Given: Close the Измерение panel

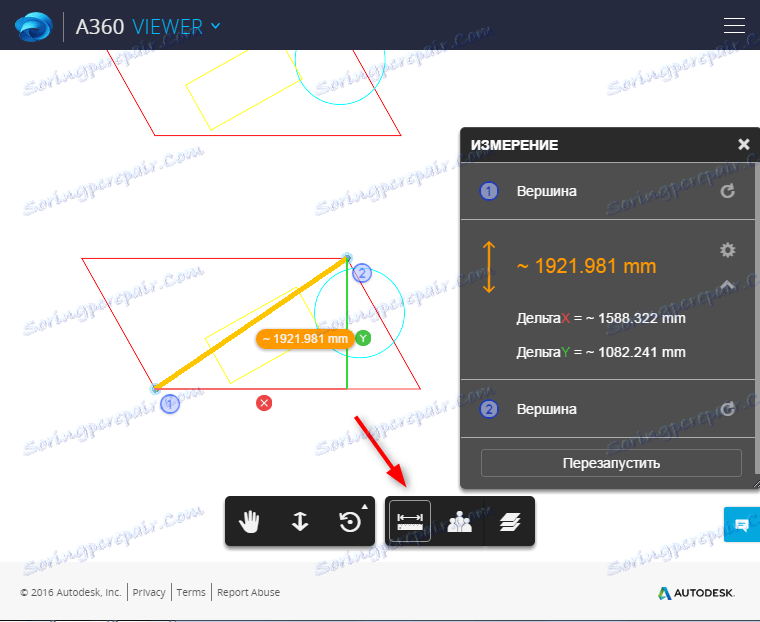Looking at the screenshot, I should tap(744, 144).
